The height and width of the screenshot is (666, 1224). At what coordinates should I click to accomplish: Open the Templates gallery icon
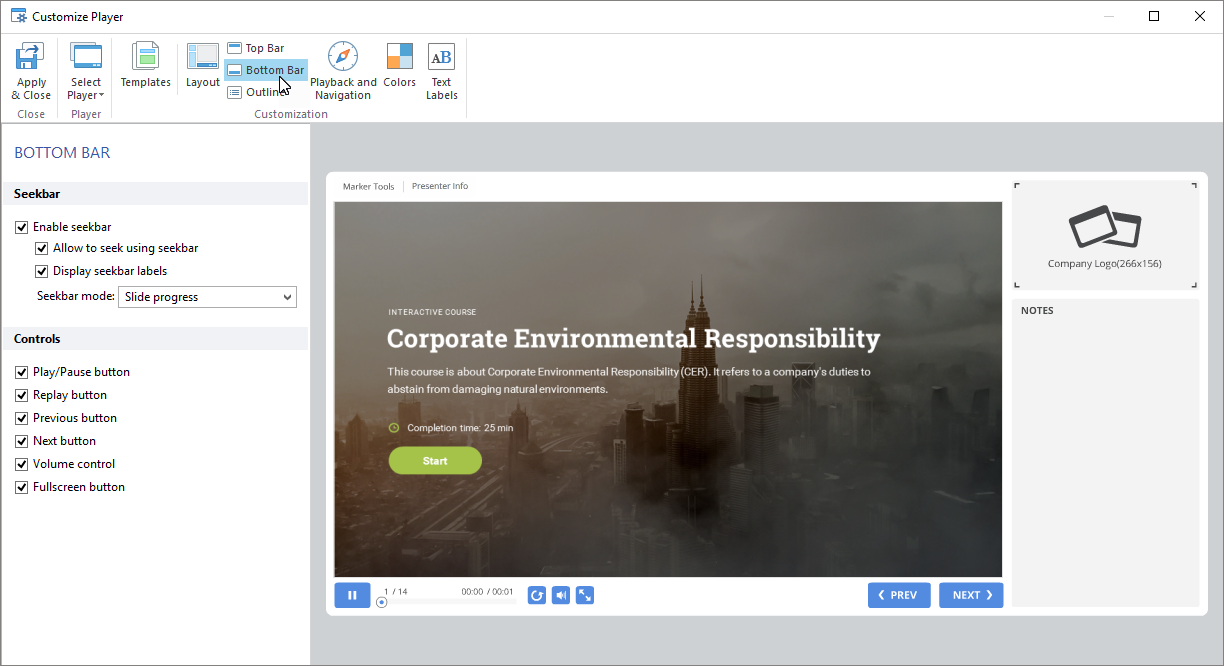(146, 57)
